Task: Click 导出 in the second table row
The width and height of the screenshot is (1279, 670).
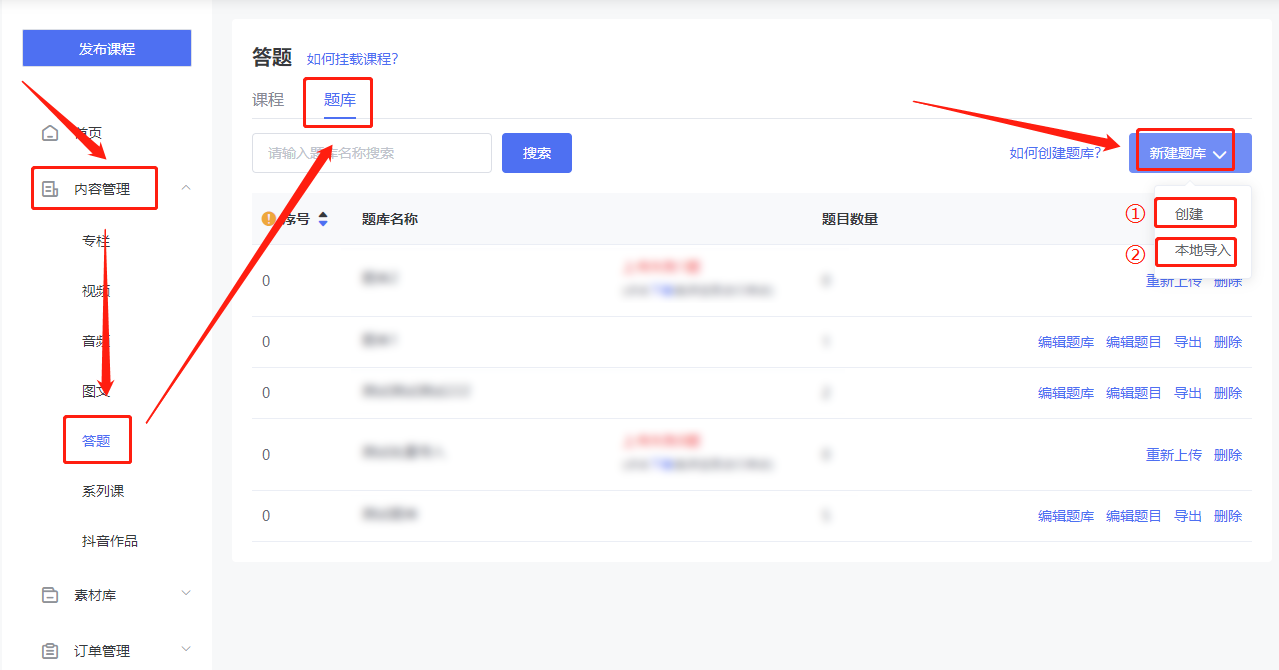Action: 1188,342
